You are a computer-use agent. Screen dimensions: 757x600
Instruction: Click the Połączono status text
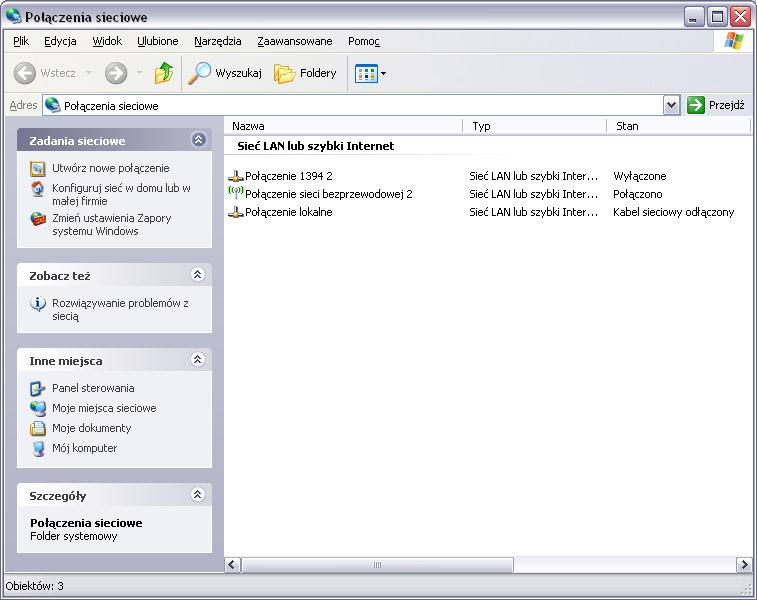coord(638,195)
